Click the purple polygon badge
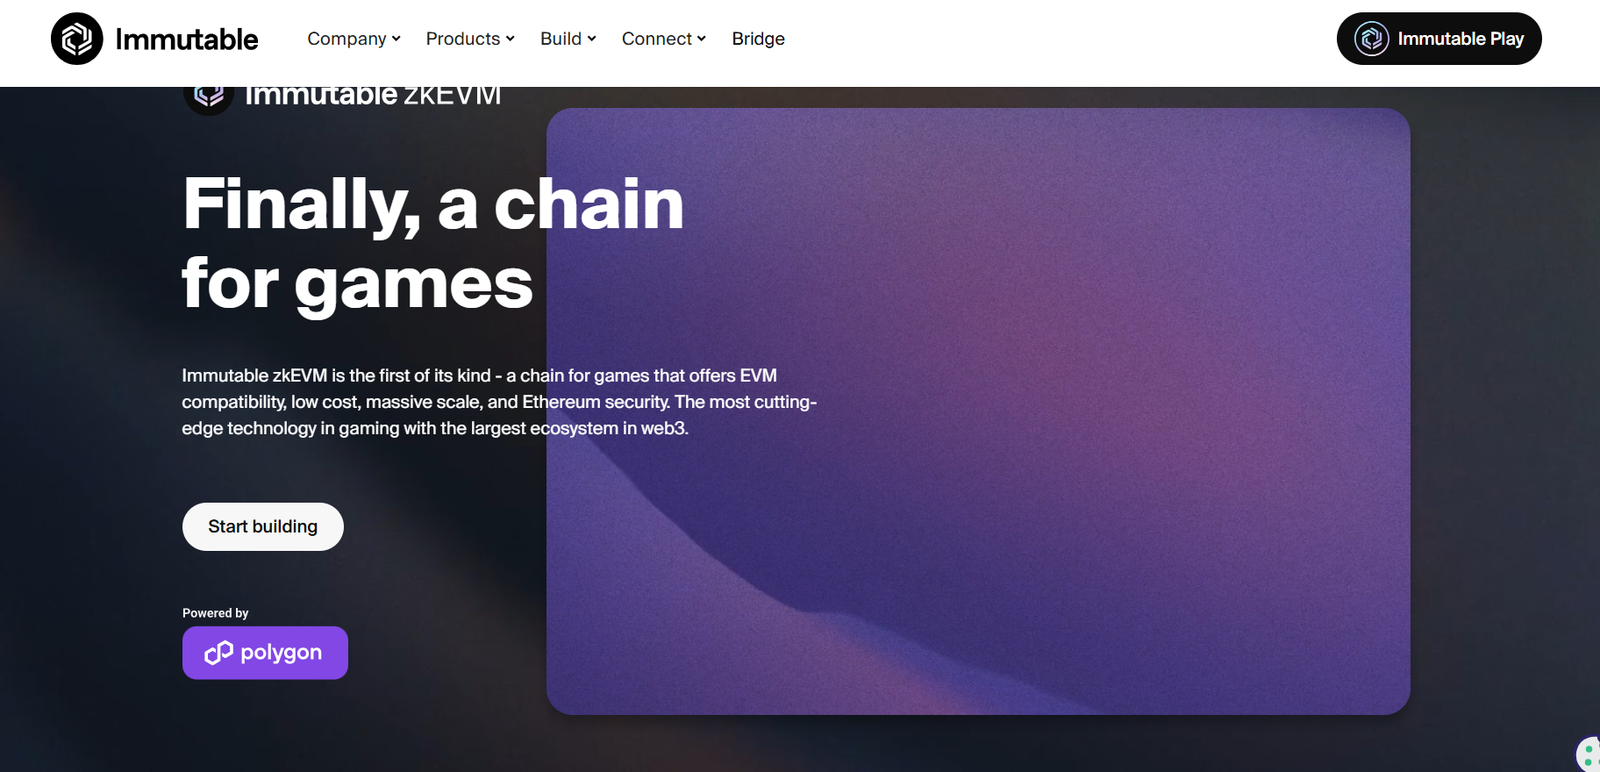This screenshot has height=772, width=1600. pyautogui.click(x=265, y=653)
